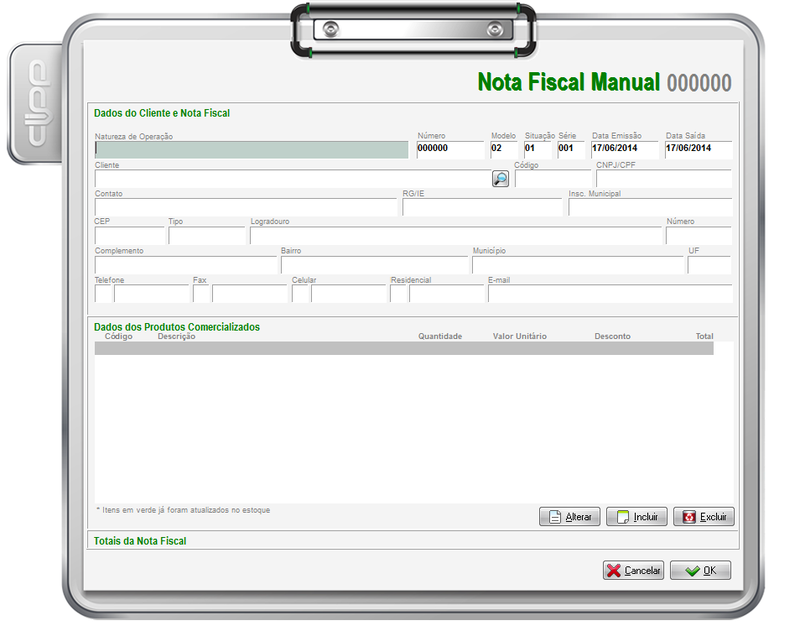800x631 pixels.
Task: Click the Cliente name field
Action: [290, 179]
